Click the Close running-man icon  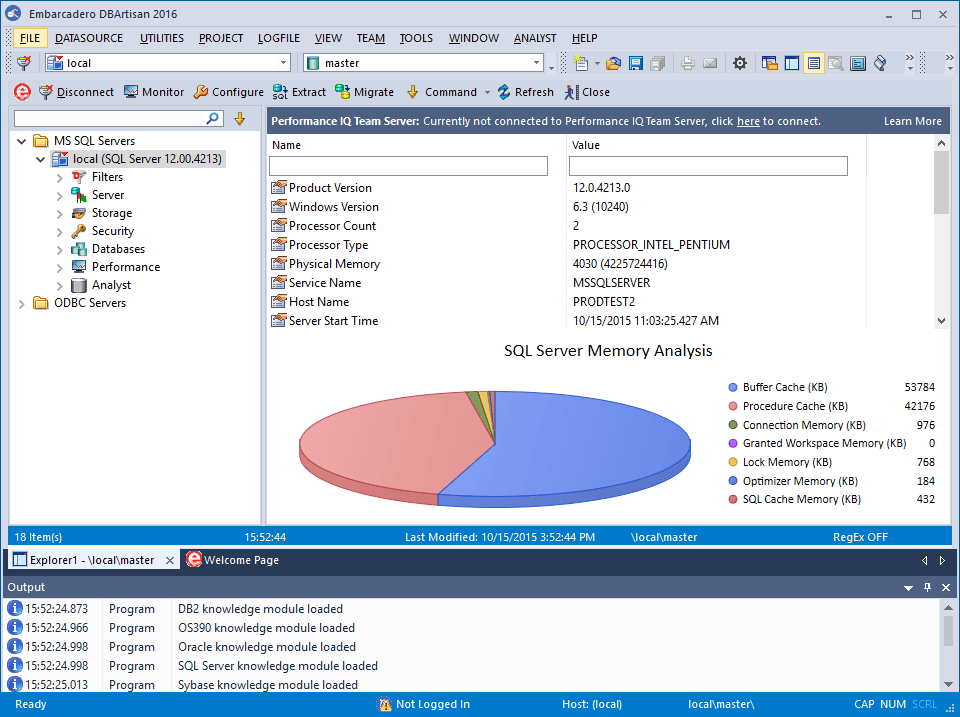pyautogui.click(x=571, y=92)
